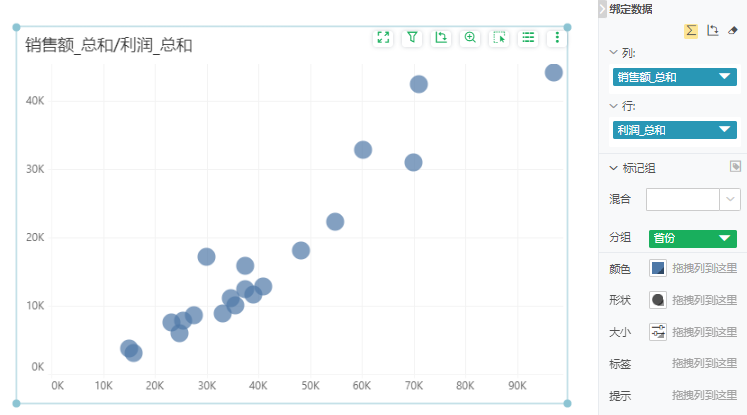Toggle the sigma aggregate button
Screen dimensions: 747x415
coord(691,30)
